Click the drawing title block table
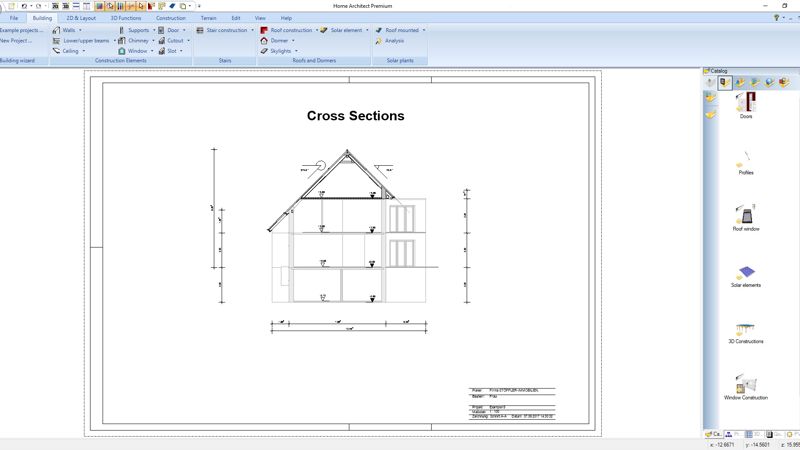800x450 pixels. [x=512, y=404]
